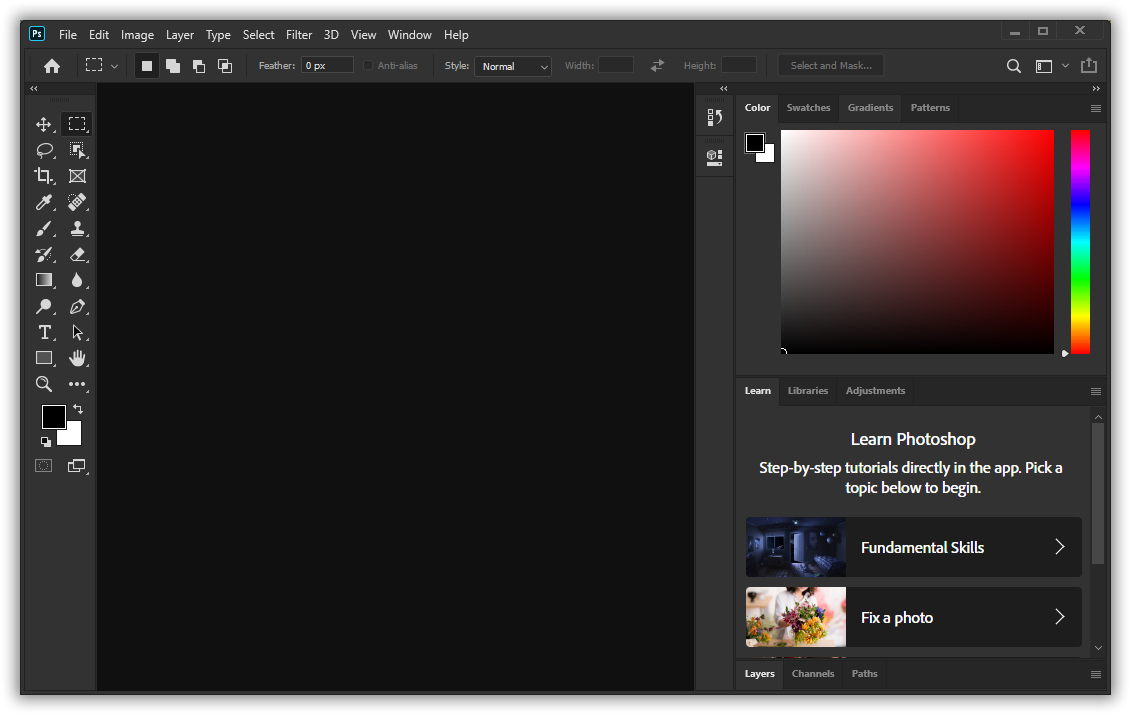Select the Rectangle shape tool
Screen dimensions: 1131x715
(x=44, y=359)
